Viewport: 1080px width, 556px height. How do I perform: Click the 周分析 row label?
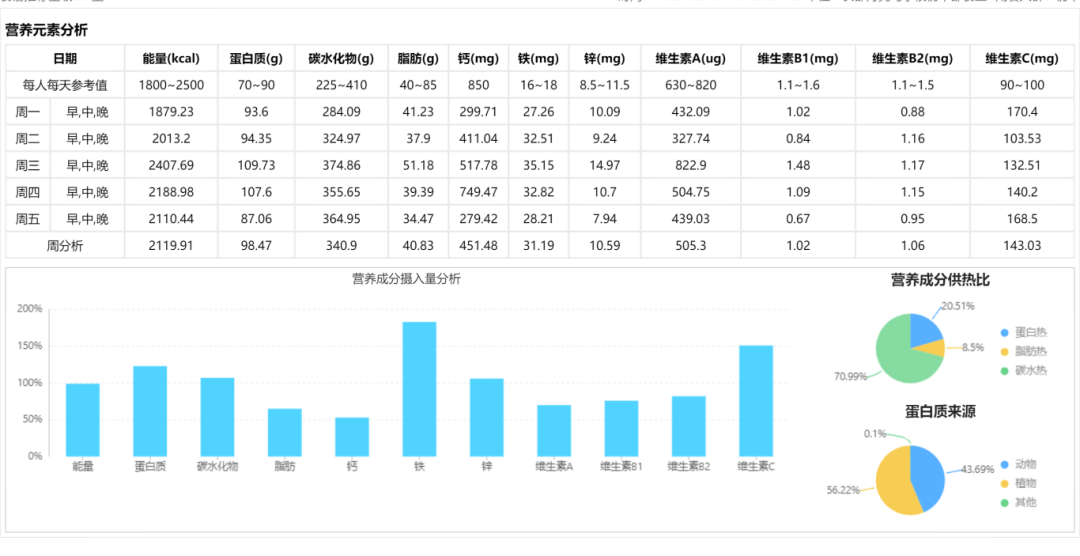click(x=65, y=245)
